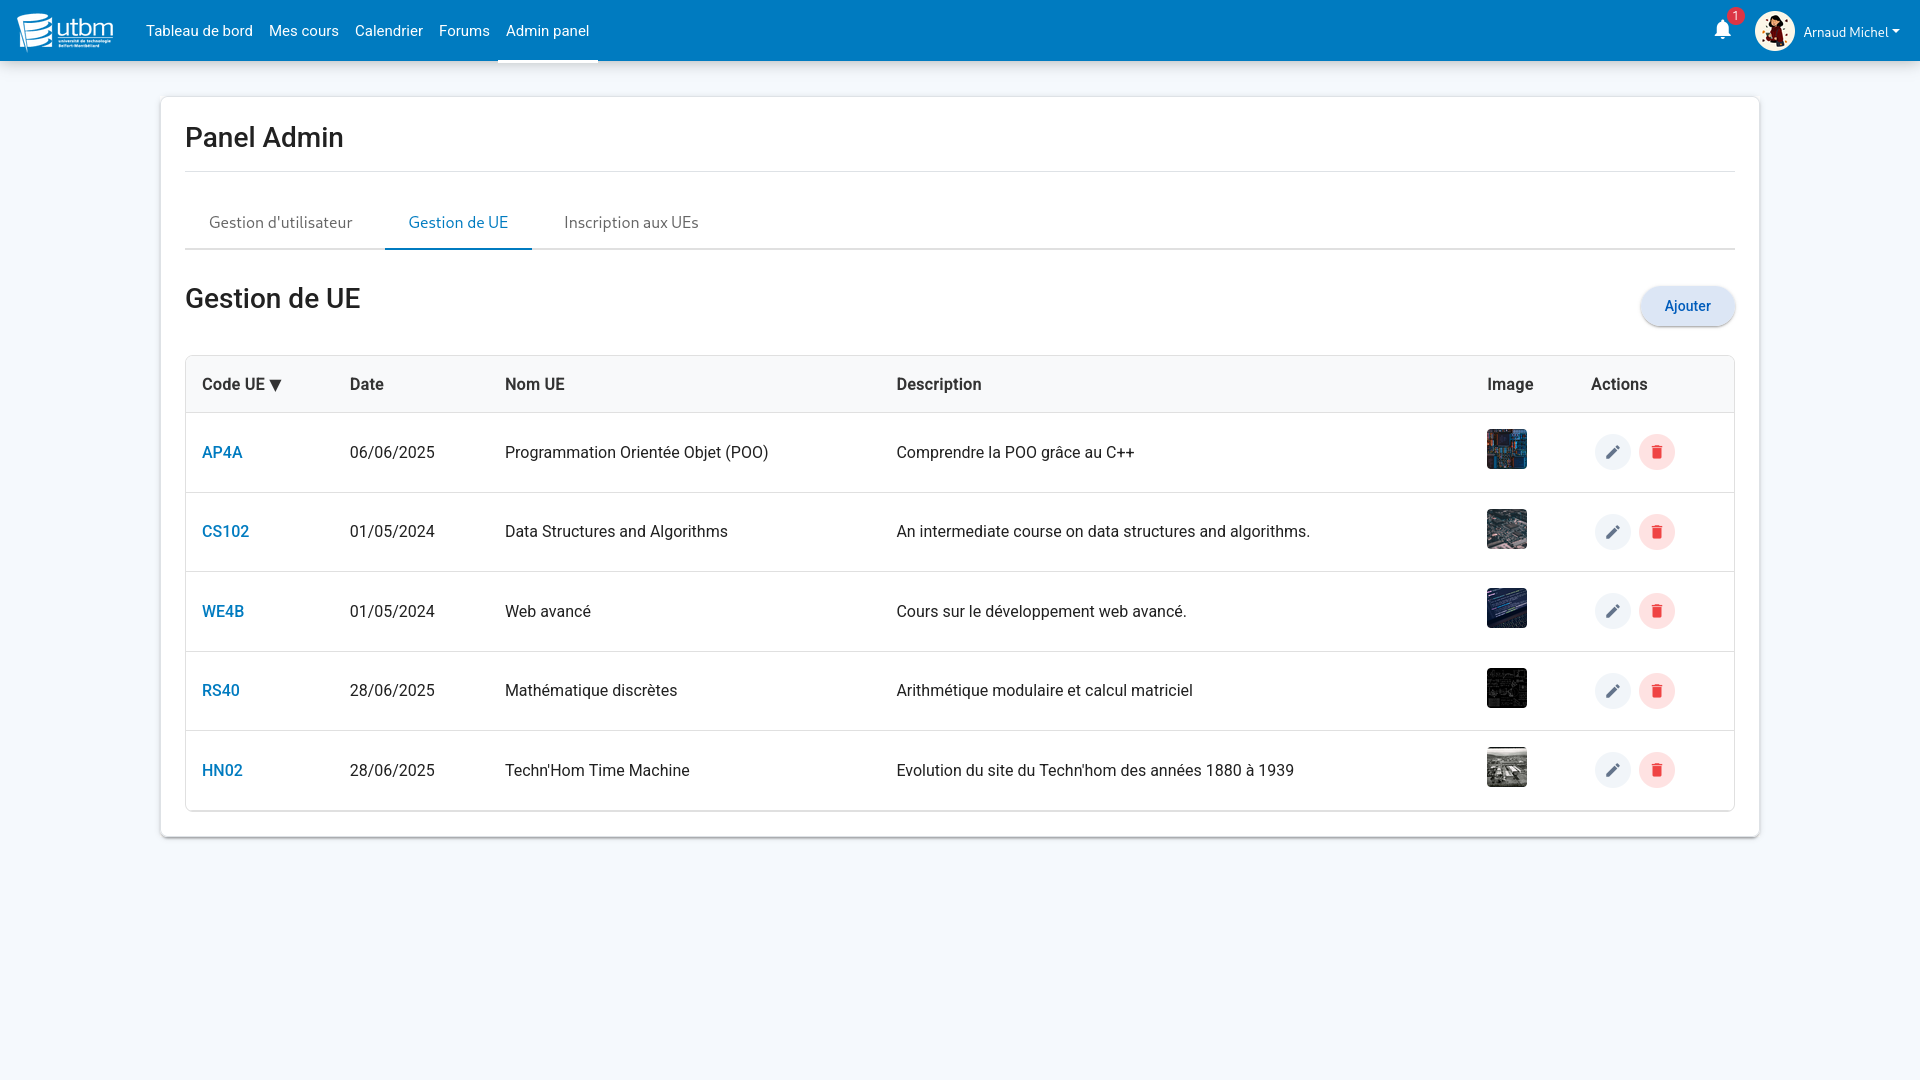Remove RS40 via its delete icon

click(x=1657, y=690)
